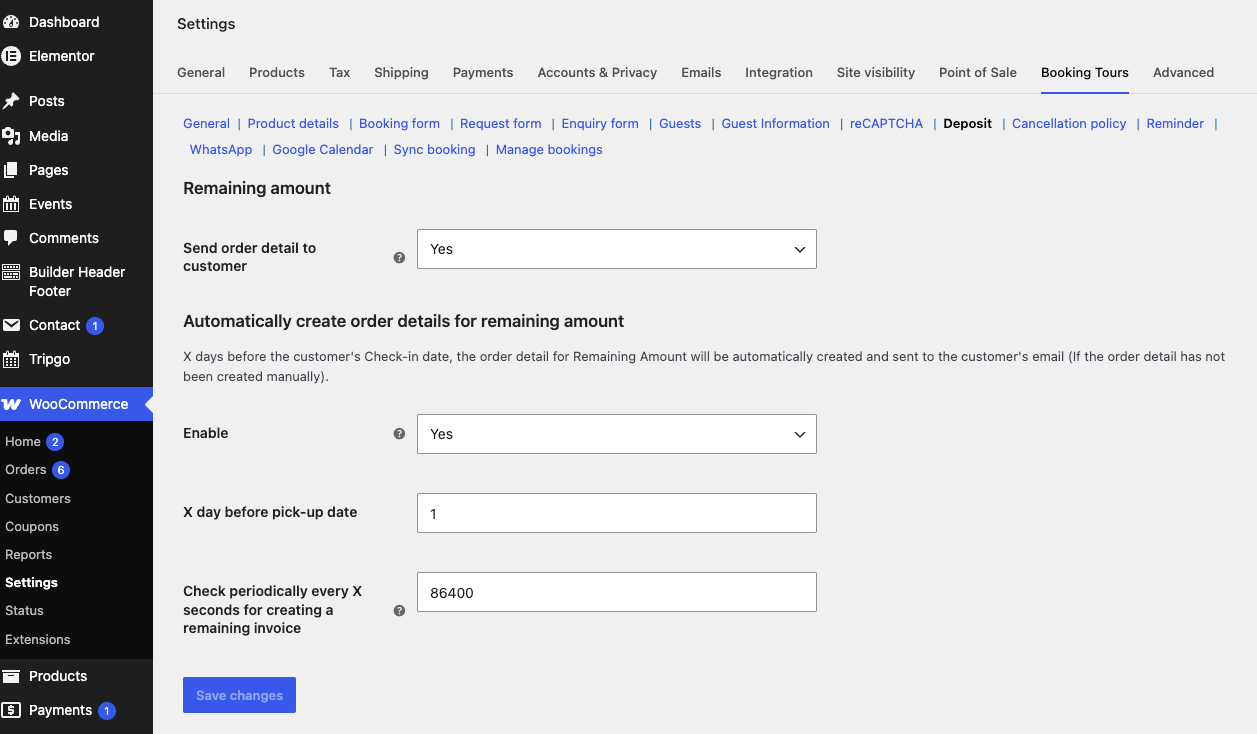Select the Booking Tours tab
This screenshot has height=734, width=1257.
tap(1085, 72)
